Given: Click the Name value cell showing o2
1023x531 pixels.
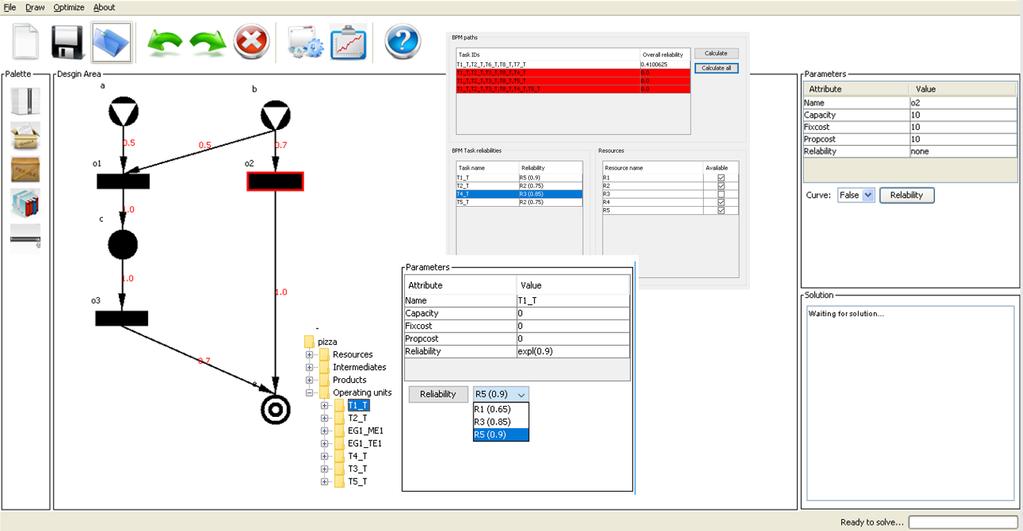Looking at the screenshot, I should [x=963, y=103].
